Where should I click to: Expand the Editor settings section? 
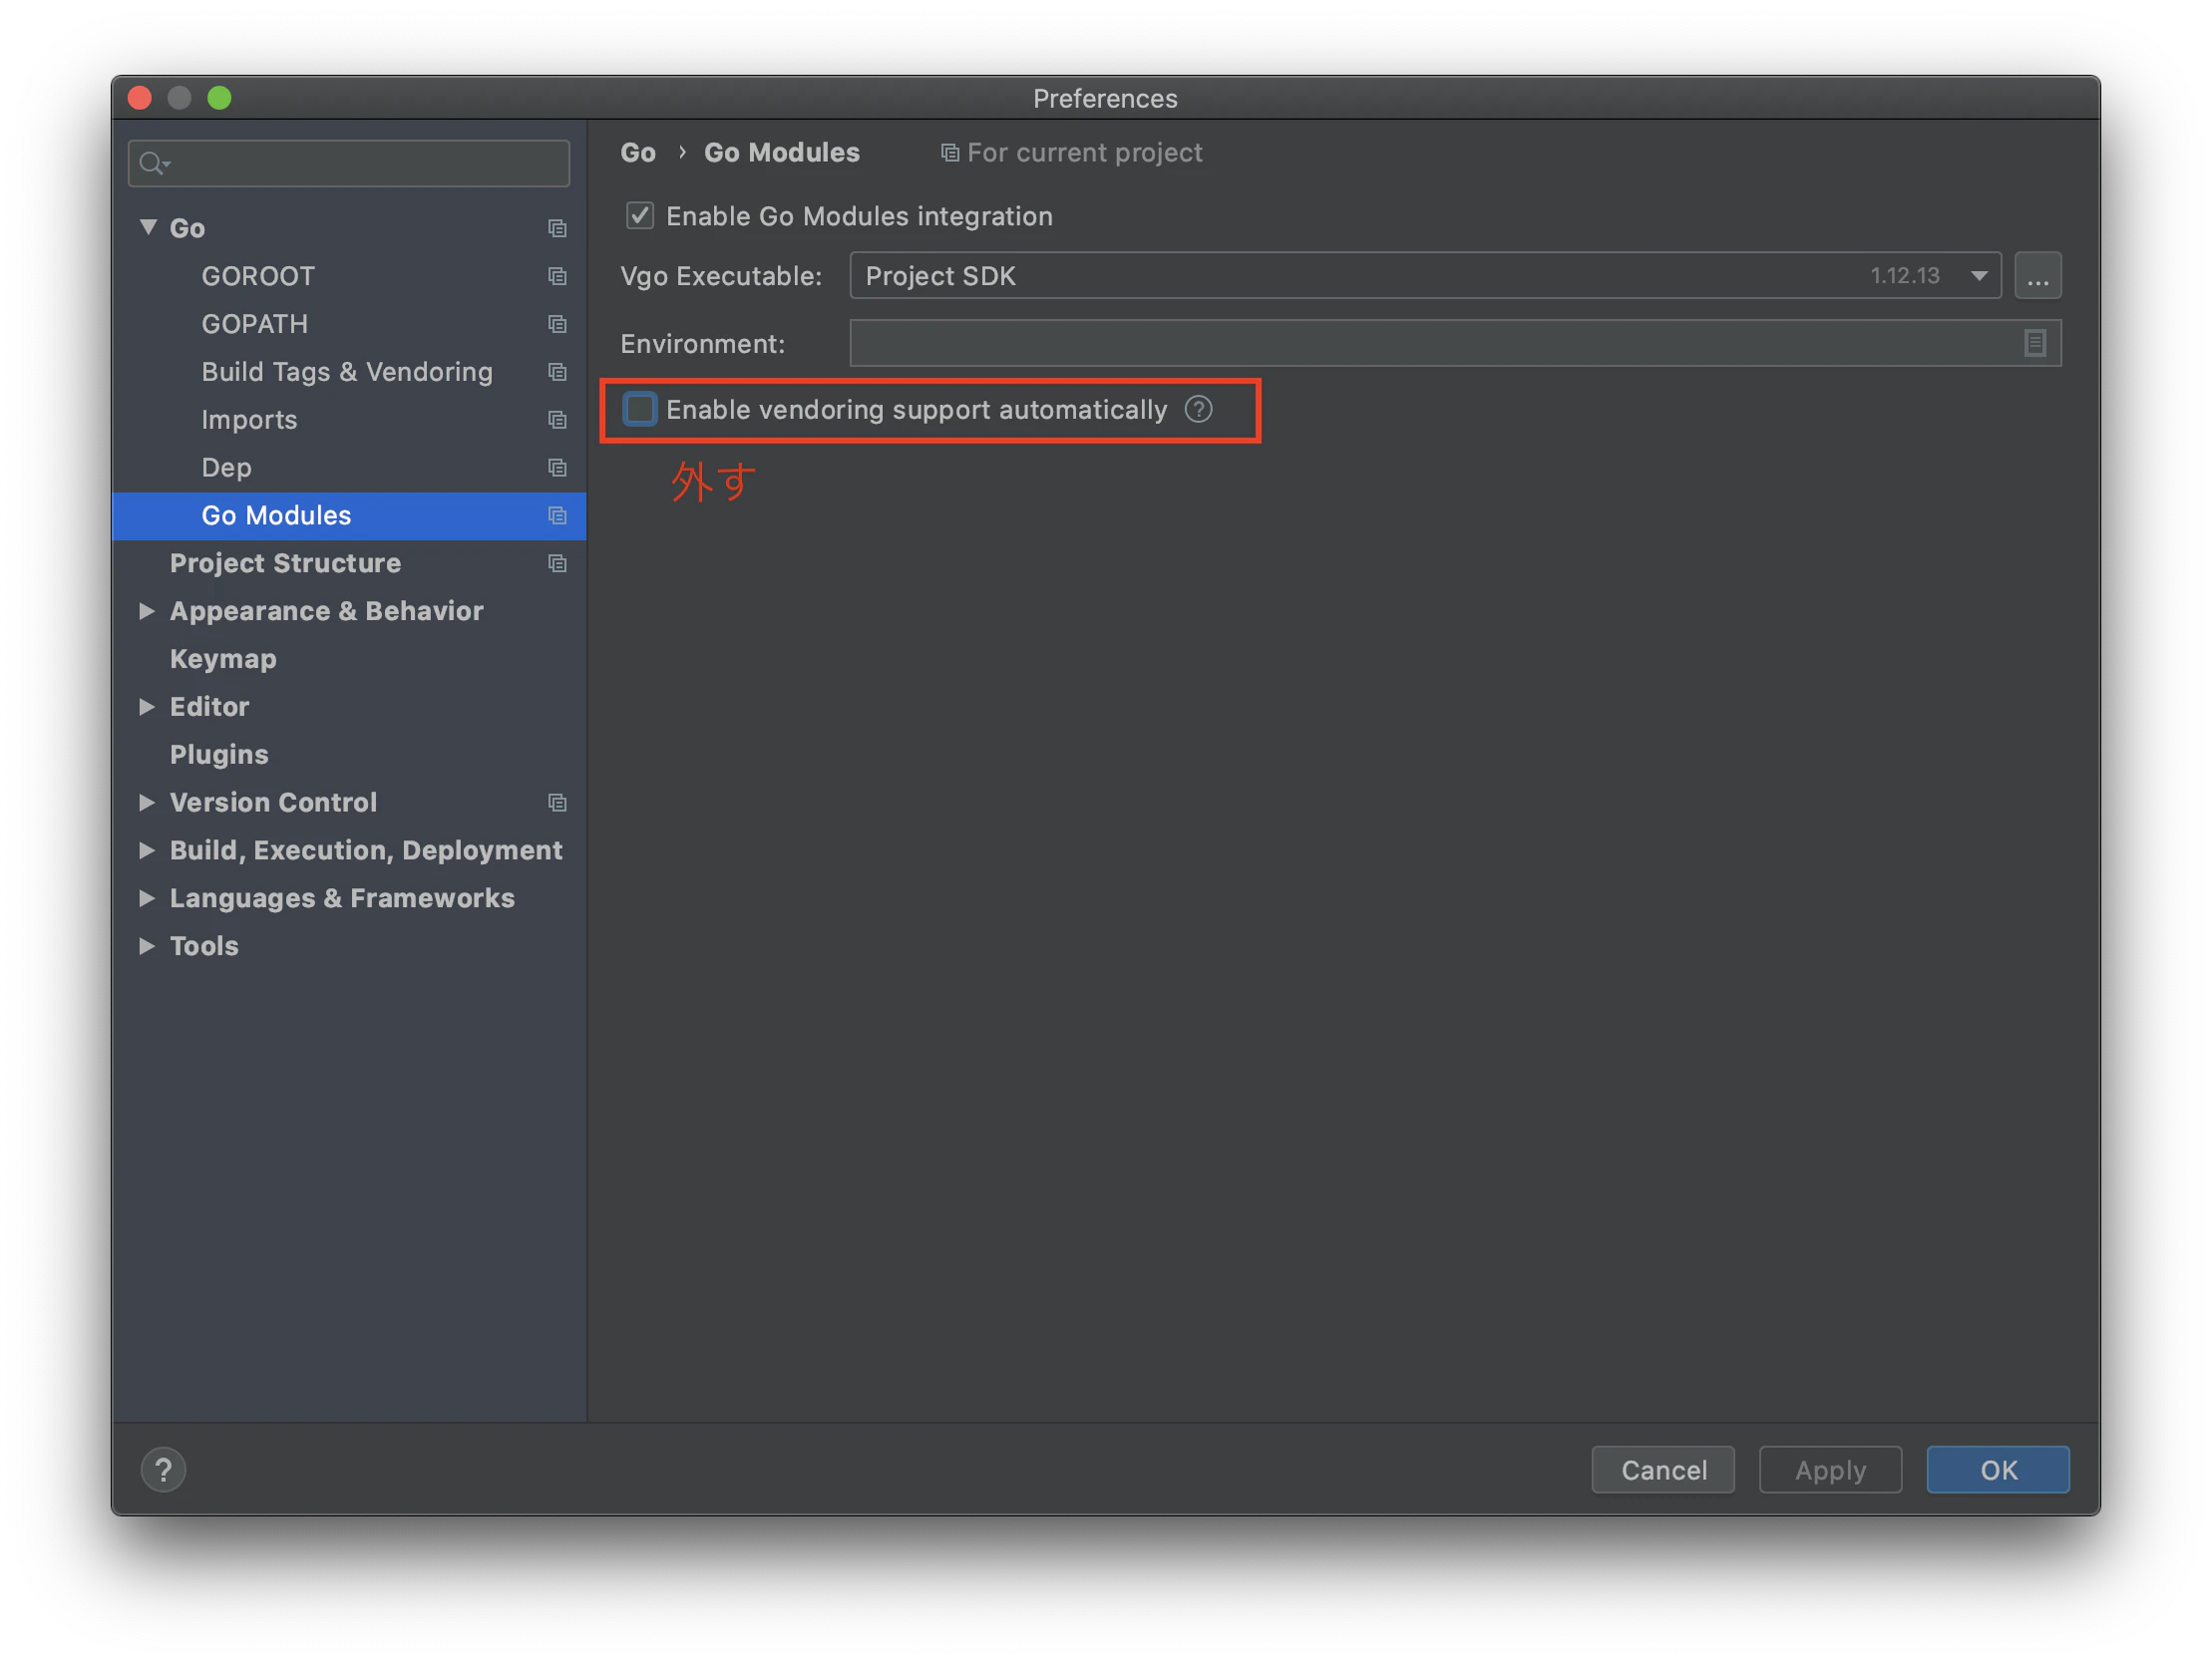click(x=147, y=707)
